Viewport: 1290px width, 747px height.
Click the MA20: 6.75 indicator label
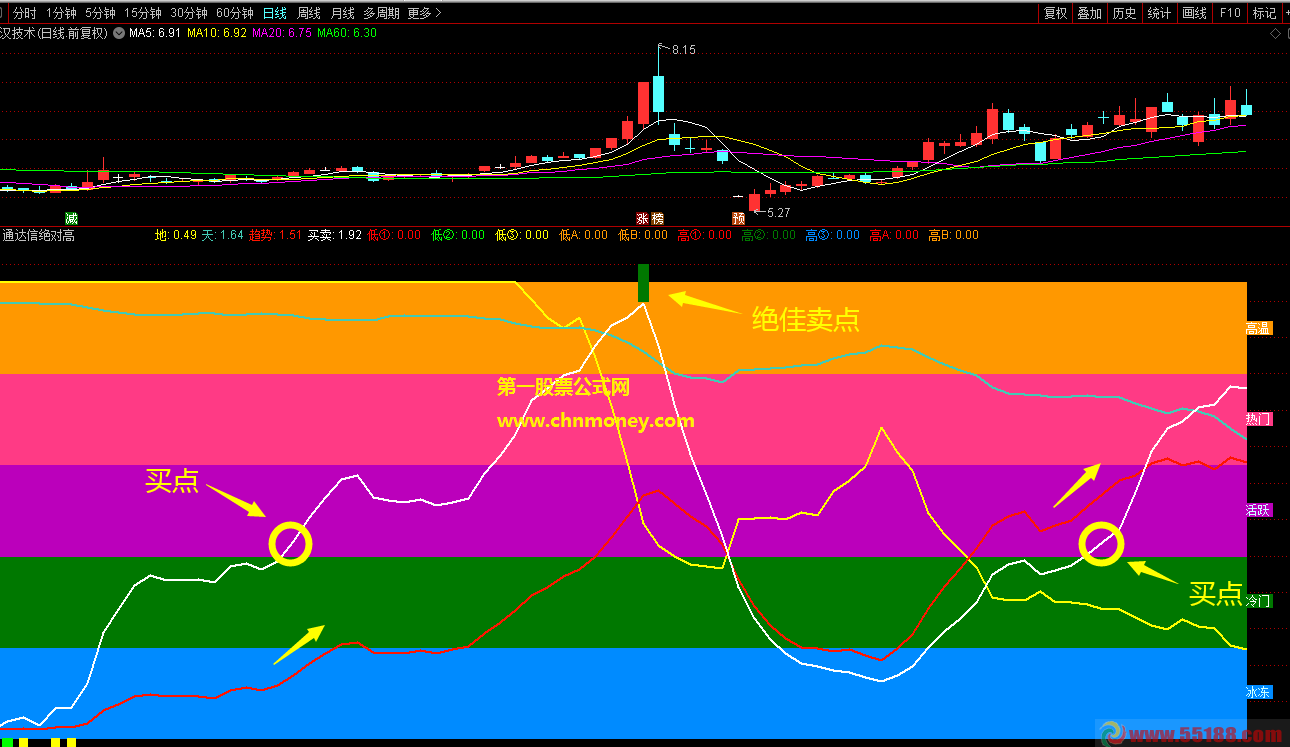(281, 33)
